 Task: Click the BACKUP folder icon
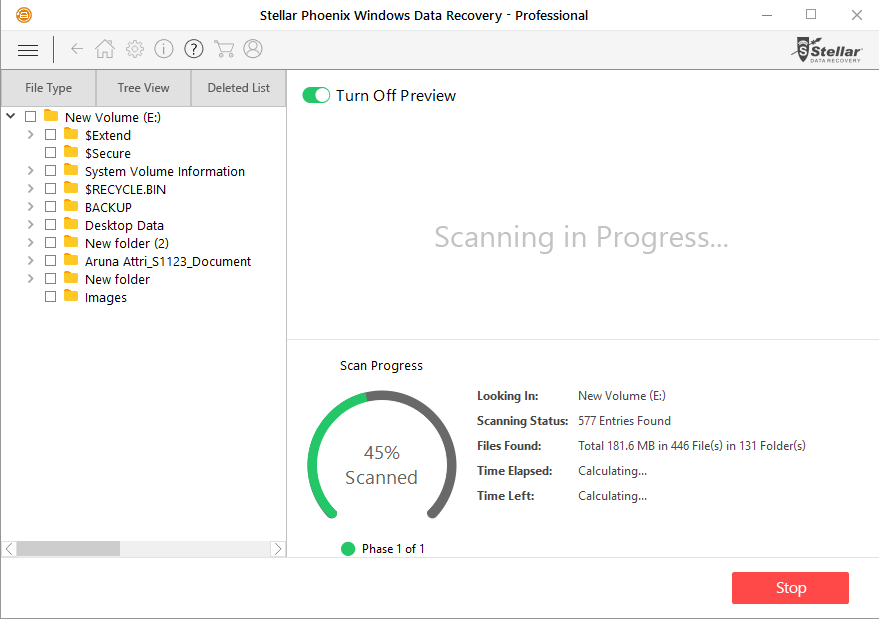(x=71, y=206)
